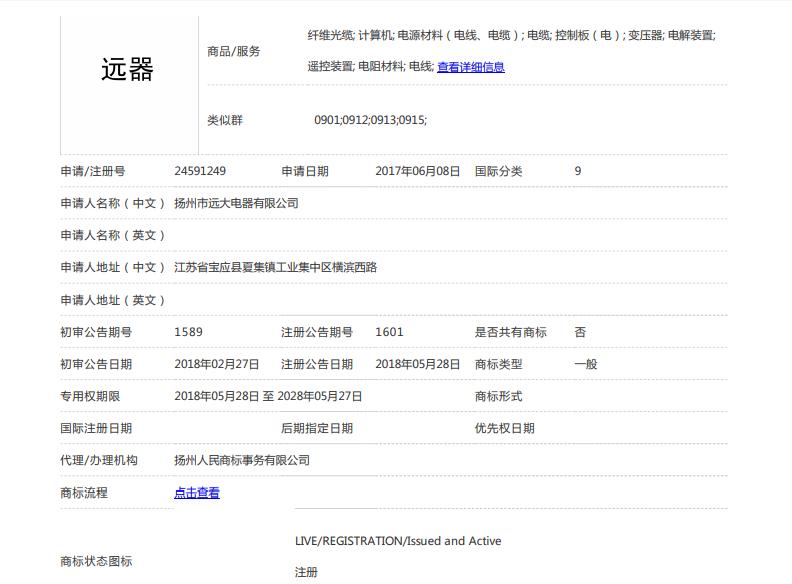Click the goods text 遥控装置; 电阻材料; 电线;
Viewport: 792px width, 584px height.
tap(371, 67)
